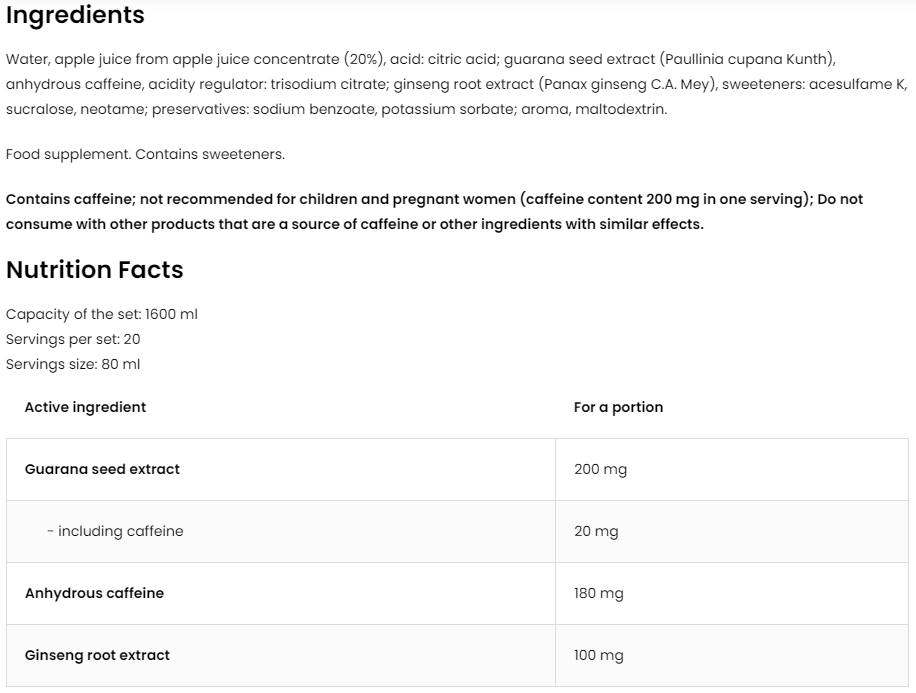Click the 100 mg value cell
The width and height of the screenshot is (916, 693).
pos(598,655)
